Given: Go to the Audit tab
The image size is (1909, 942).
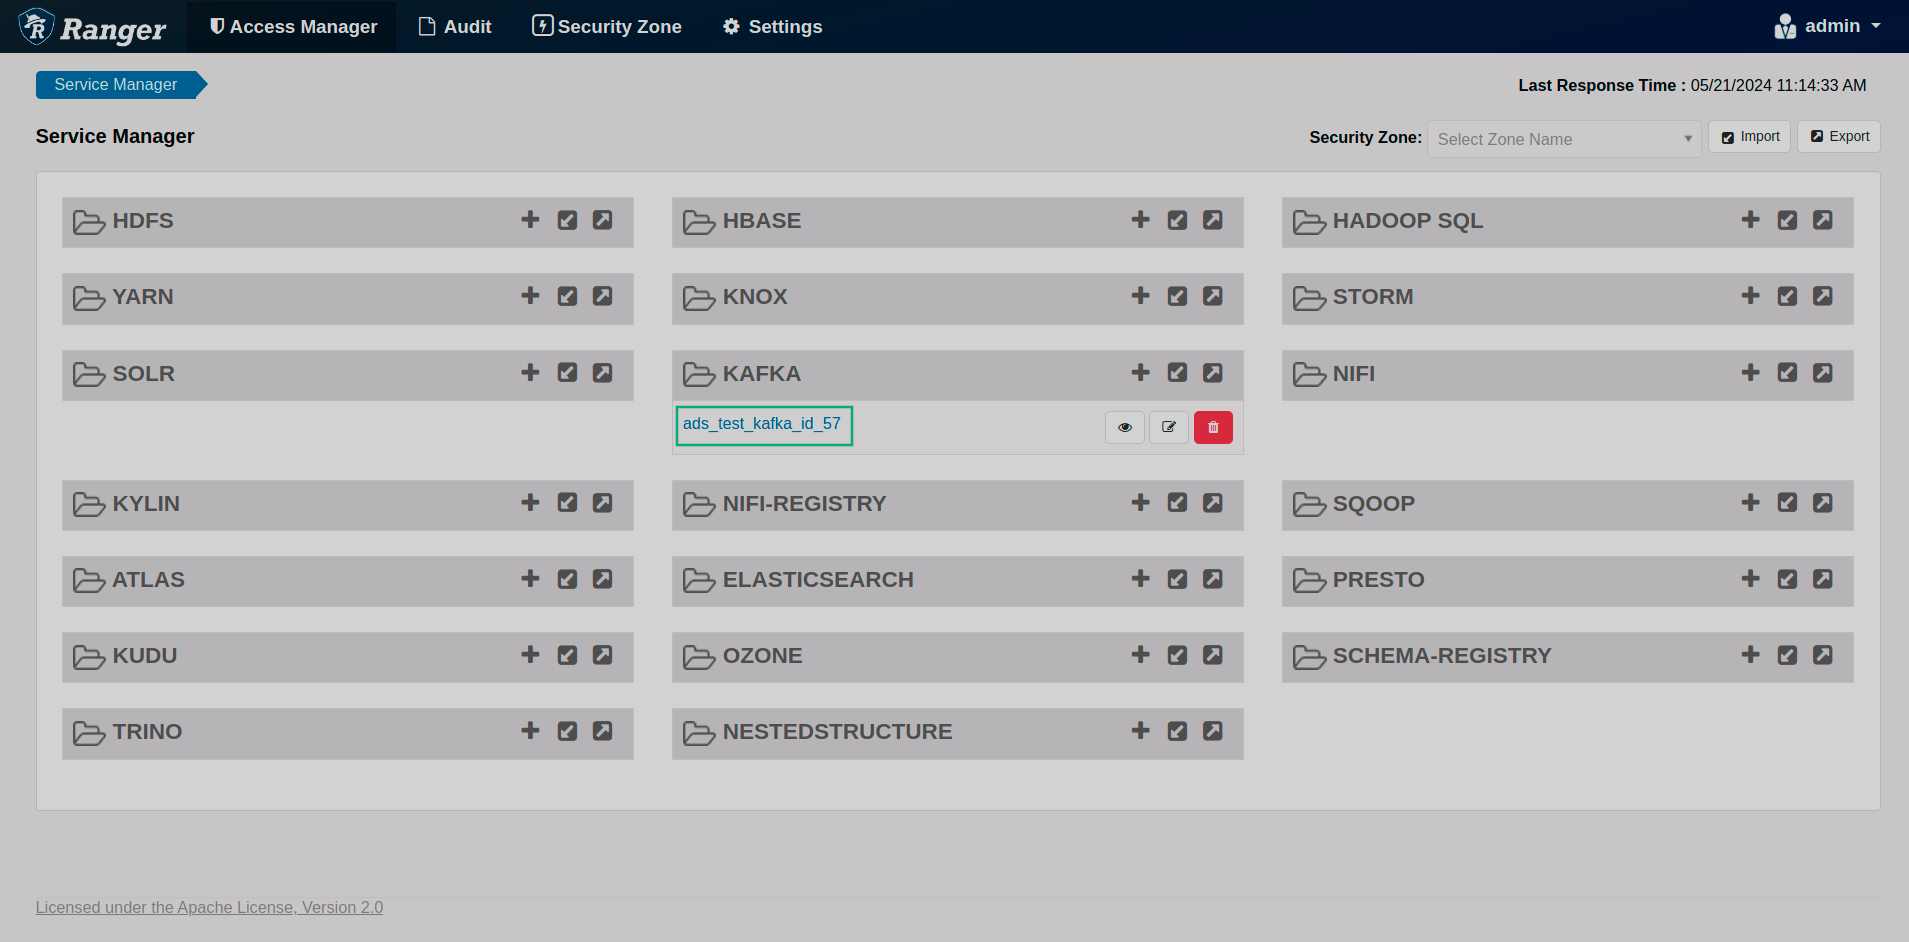Looking at the screenshot, I should [455, 27].
